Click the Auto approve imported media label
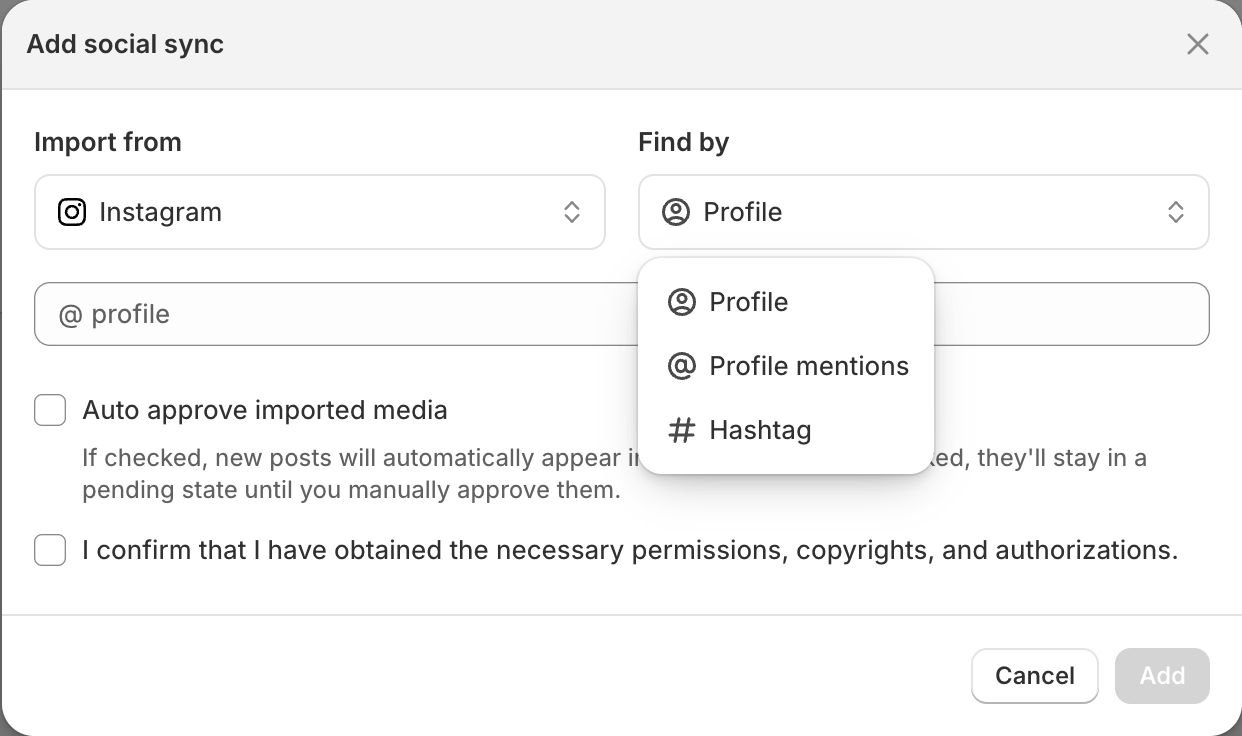The width and height of the screenshot is (1242, 736). (265, 410)
